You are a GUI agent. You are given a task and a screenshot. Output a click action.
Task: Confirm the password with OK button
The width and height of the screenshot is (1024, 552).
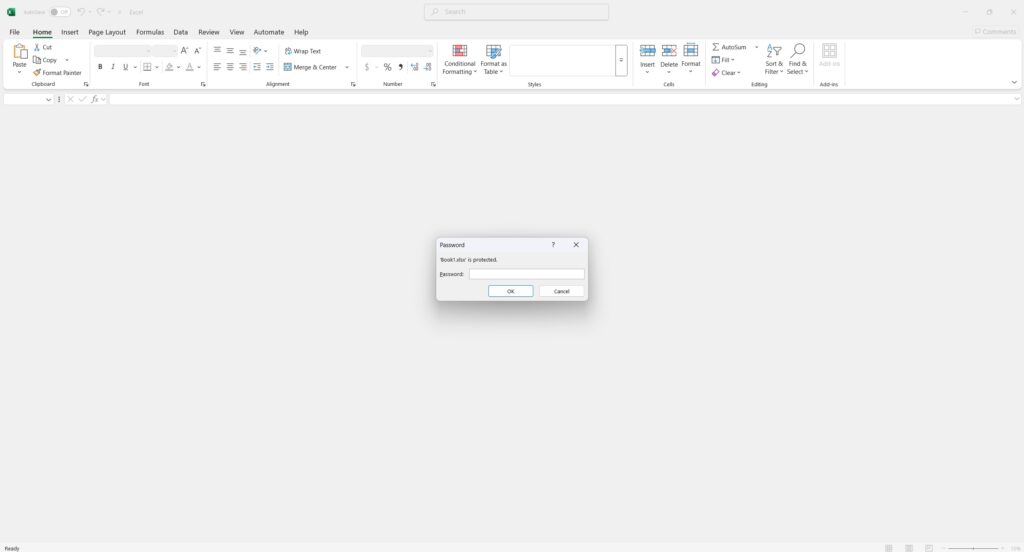point(511,291)
